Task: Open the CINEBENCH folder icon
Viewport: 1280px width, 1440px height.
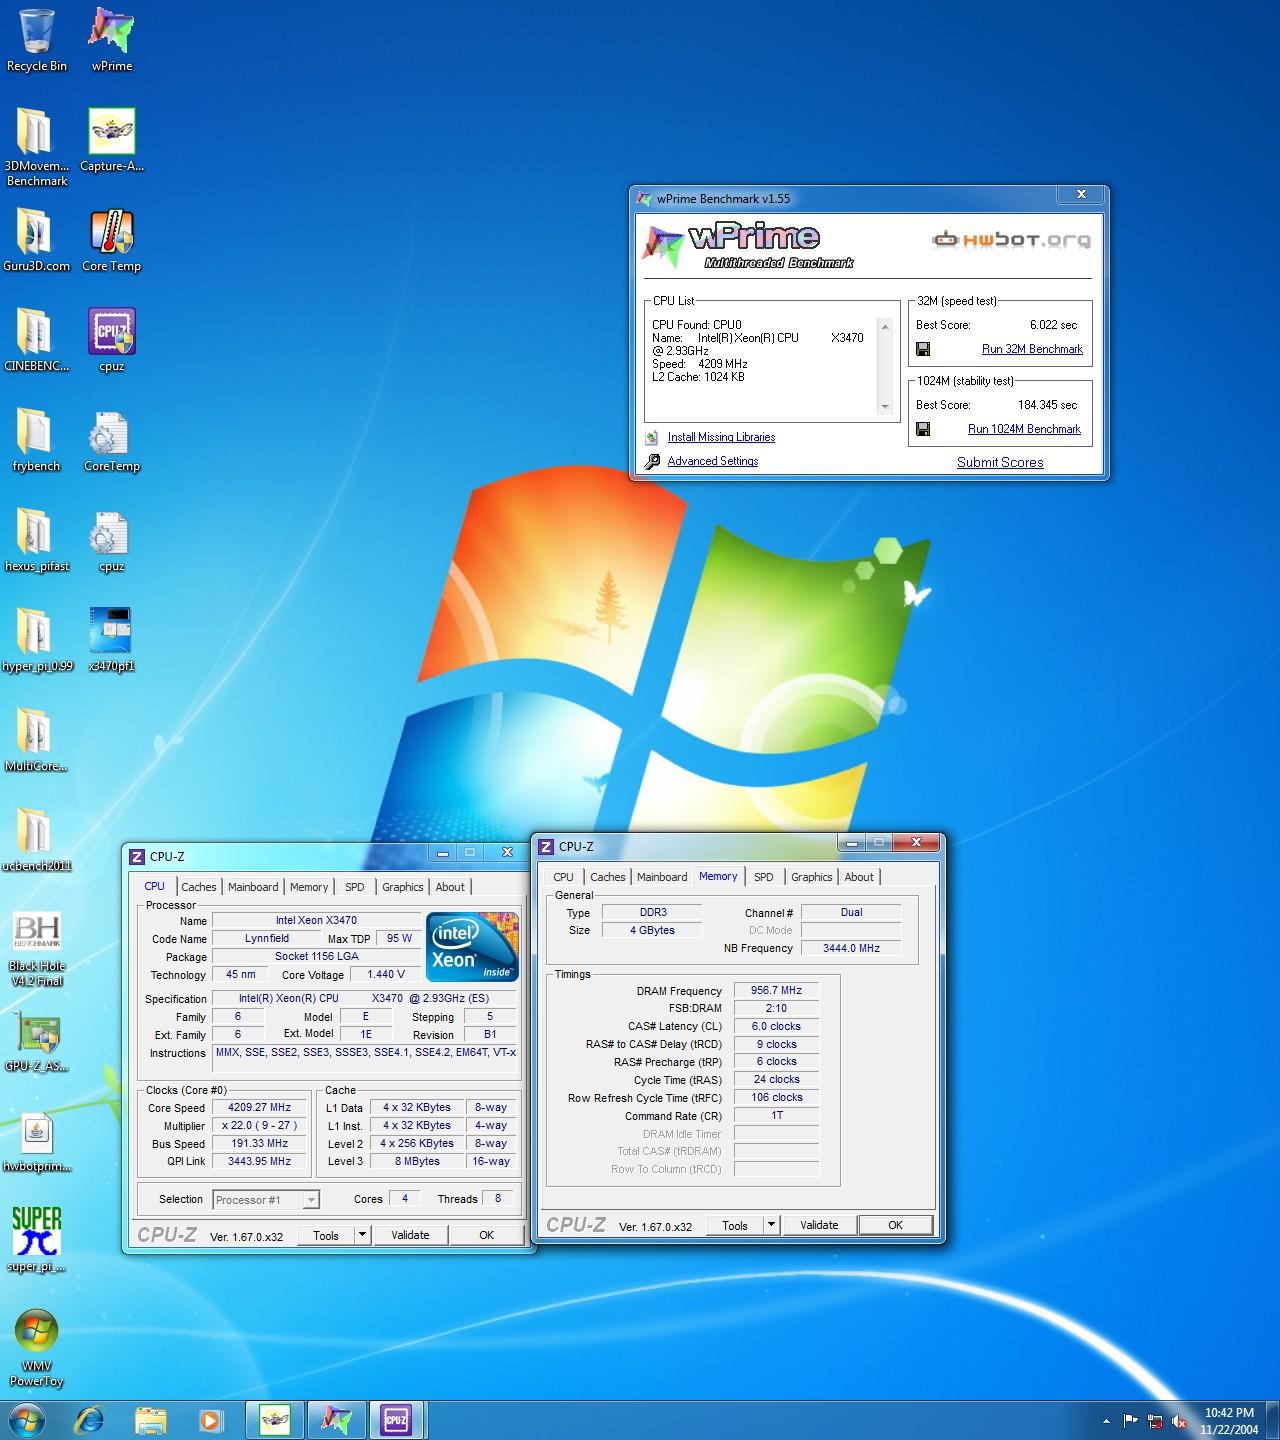Action: (x=36, y=340)
